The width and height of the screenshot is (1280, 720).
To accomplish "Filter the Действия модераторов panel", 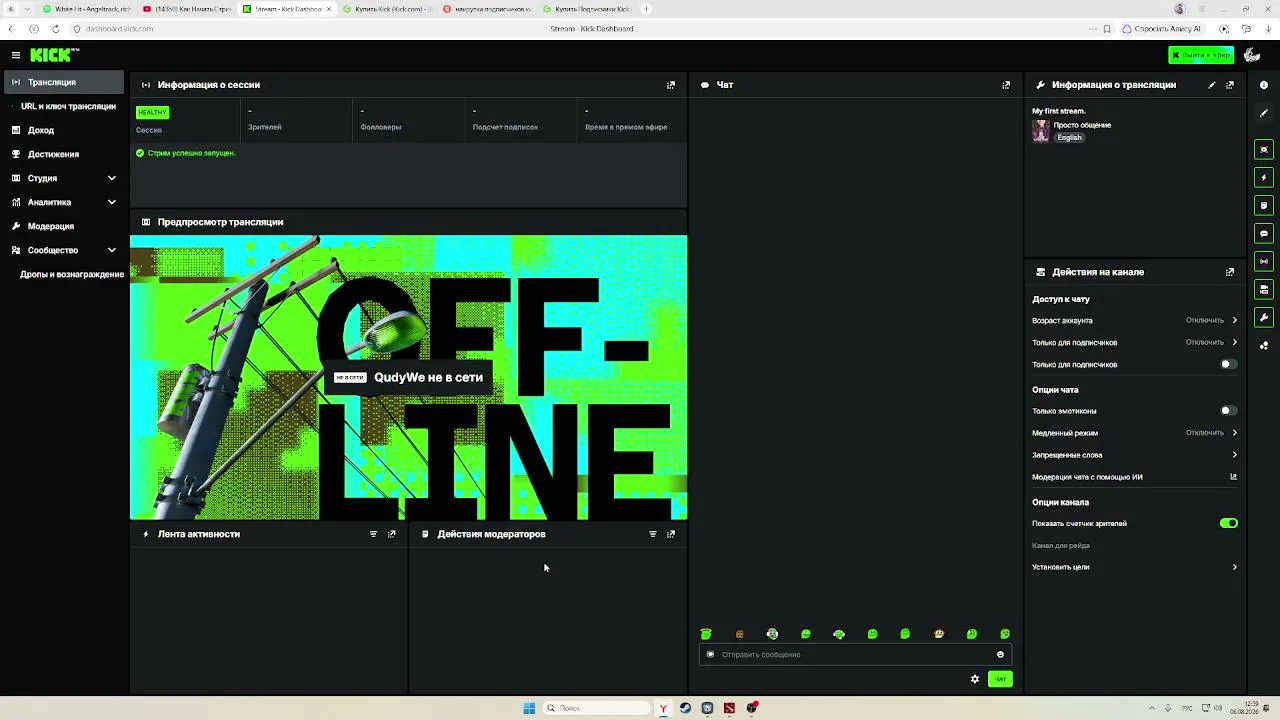I will coord(653,534).
